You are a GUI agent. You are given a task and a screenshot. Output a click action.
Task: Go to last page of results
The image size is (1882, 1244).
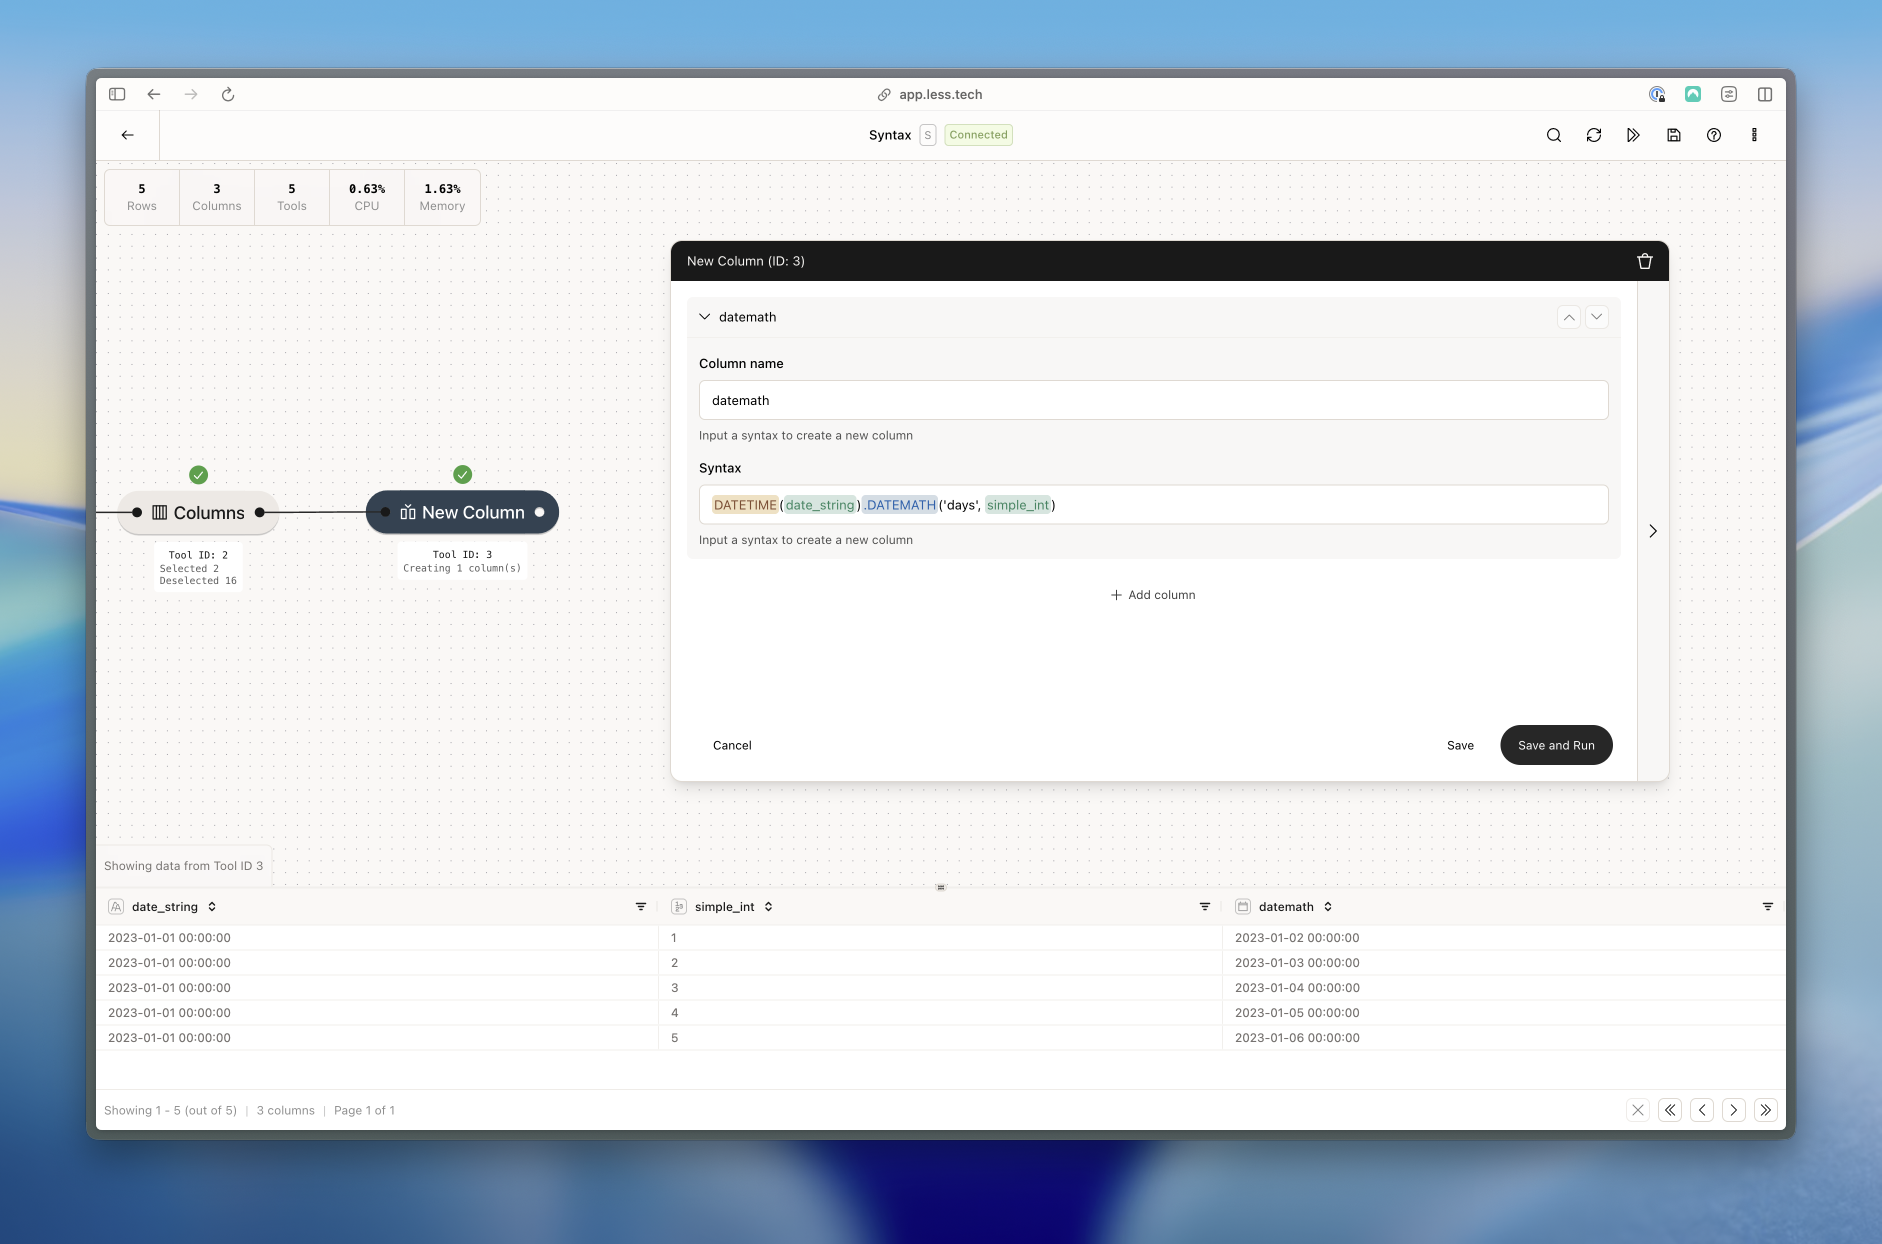(x=1766, y=1110)
